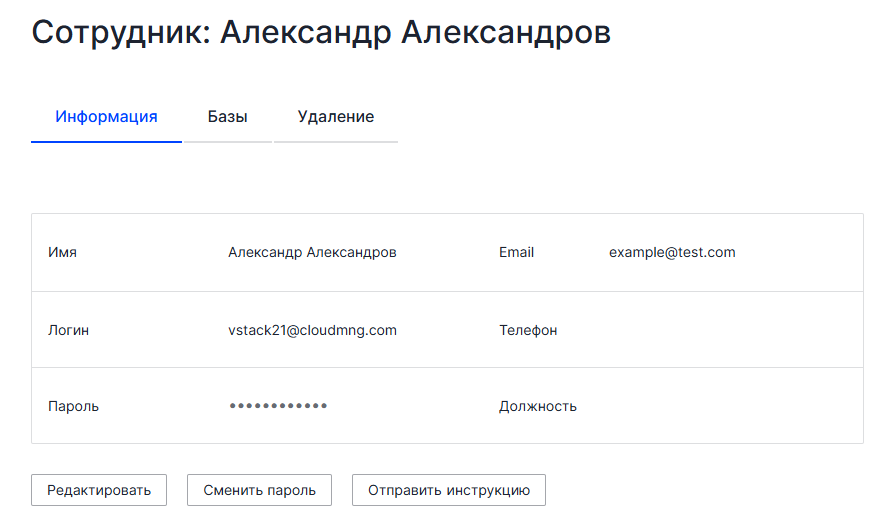Click the Редактировать button
Screen dimensions: 882x532
coord(99,490)
